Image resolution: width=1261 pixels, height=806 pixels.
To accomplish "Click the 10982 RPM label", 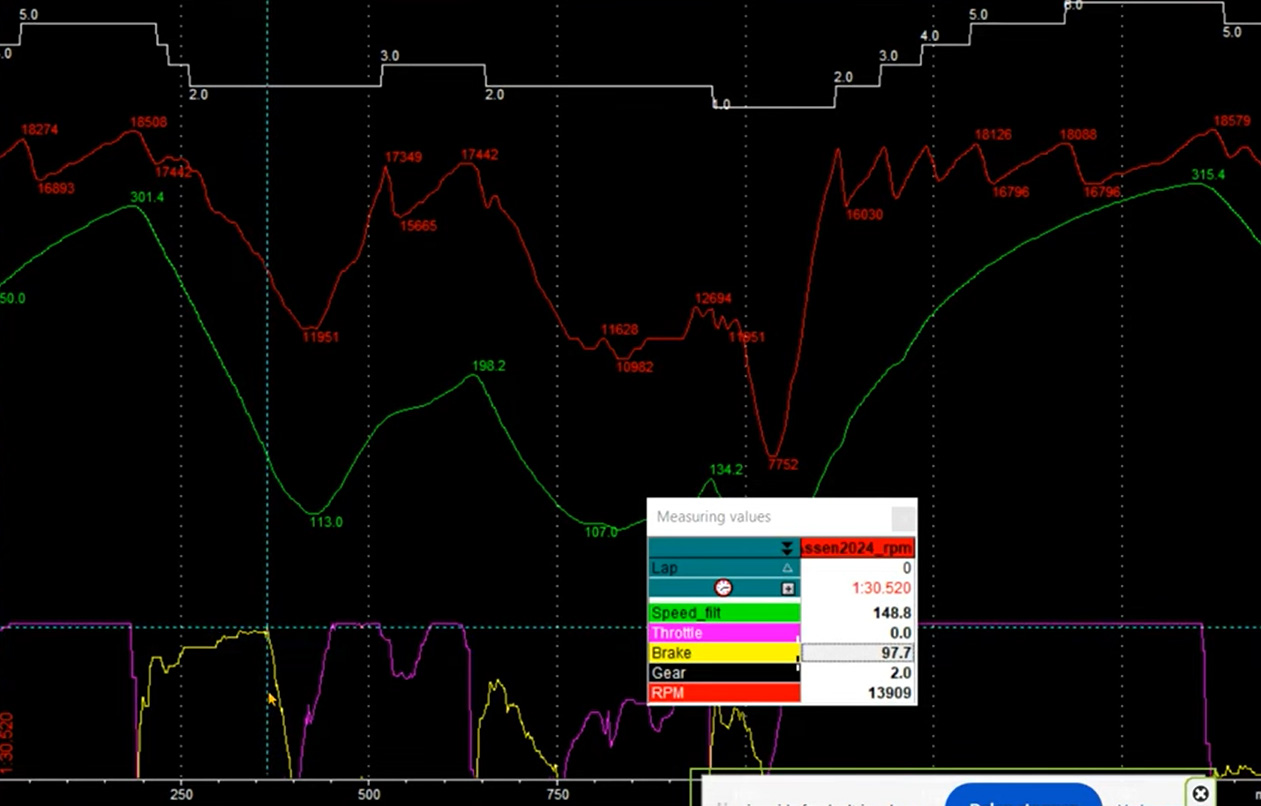I will (634, 367).
